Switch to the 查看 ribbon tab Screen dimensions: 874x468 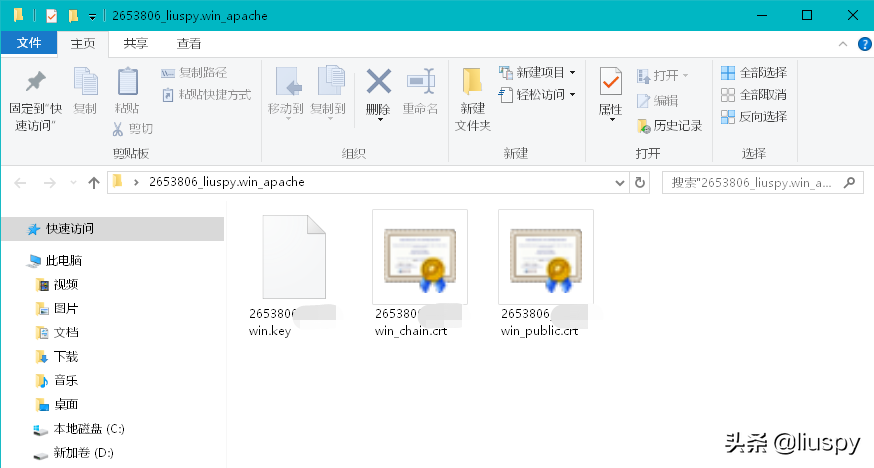pyautogui.click(x=189, y=43)
